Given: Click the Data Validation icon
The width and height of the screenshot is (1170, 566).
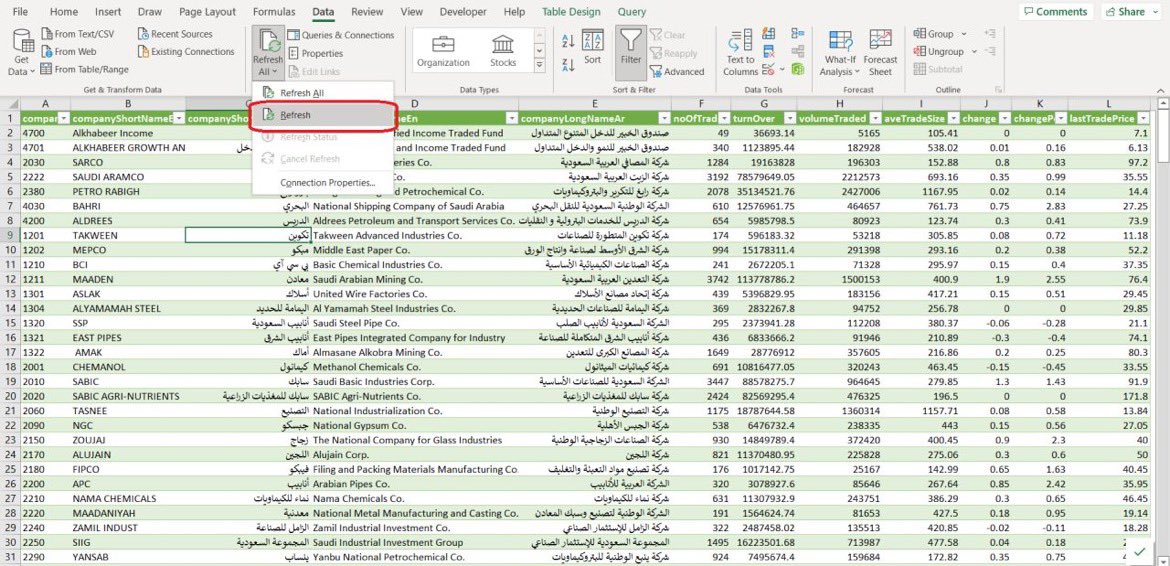Looking at the screenshot, I should point(768,70).
